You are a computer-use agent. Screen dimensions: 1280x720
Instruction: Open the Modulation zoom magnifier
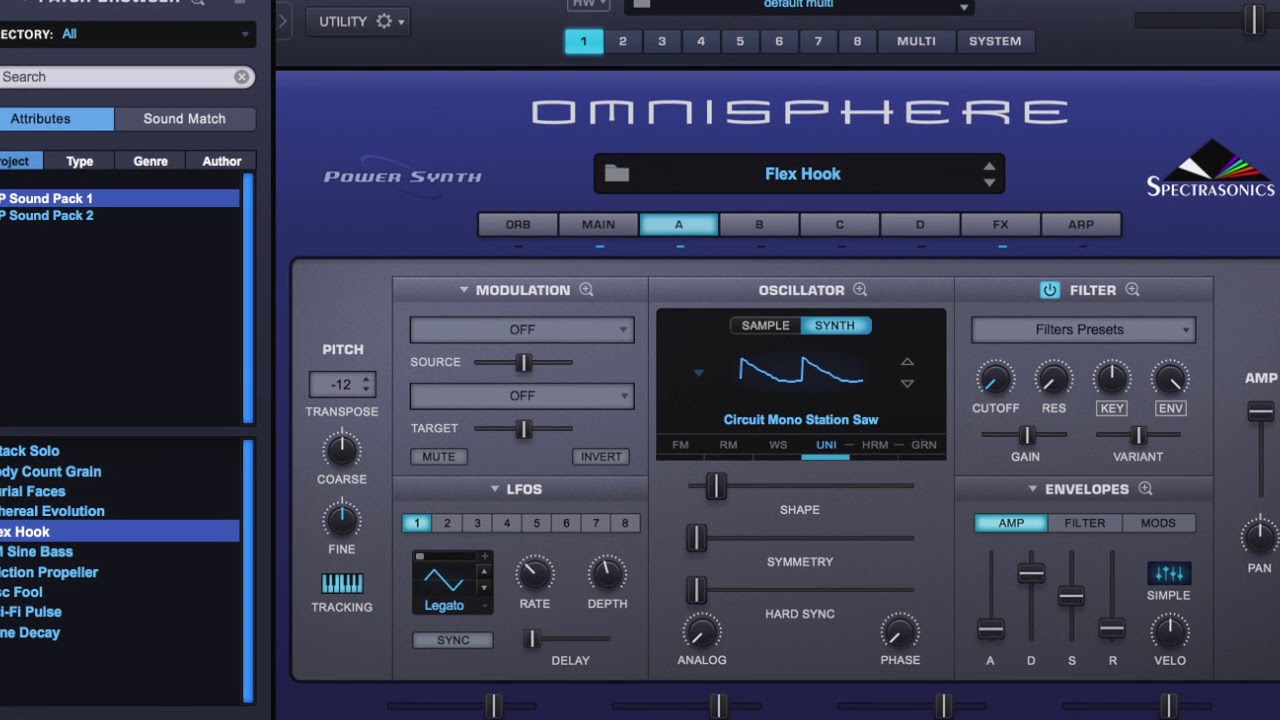click(x=587, y=290)
